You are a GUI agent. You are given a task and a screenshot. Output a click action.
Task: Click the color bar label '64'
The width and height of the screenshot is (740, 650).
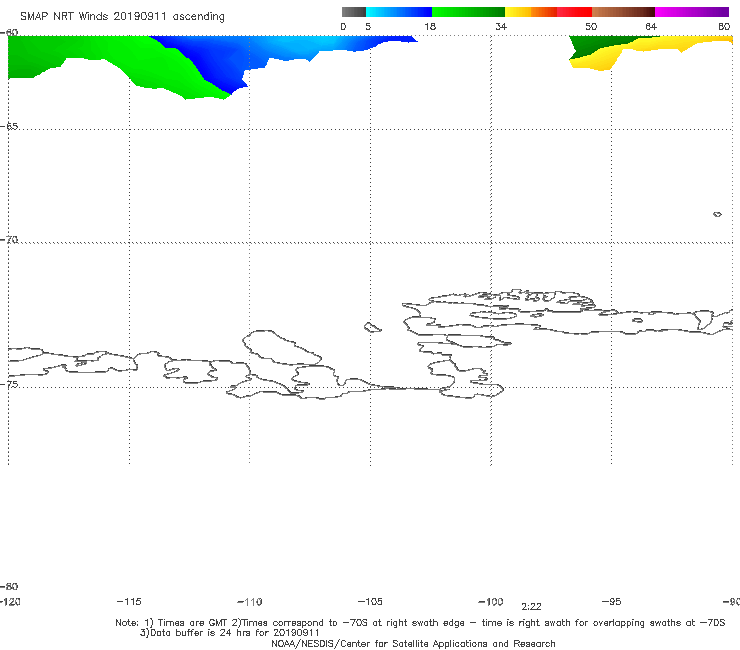(x=651, y=26)
